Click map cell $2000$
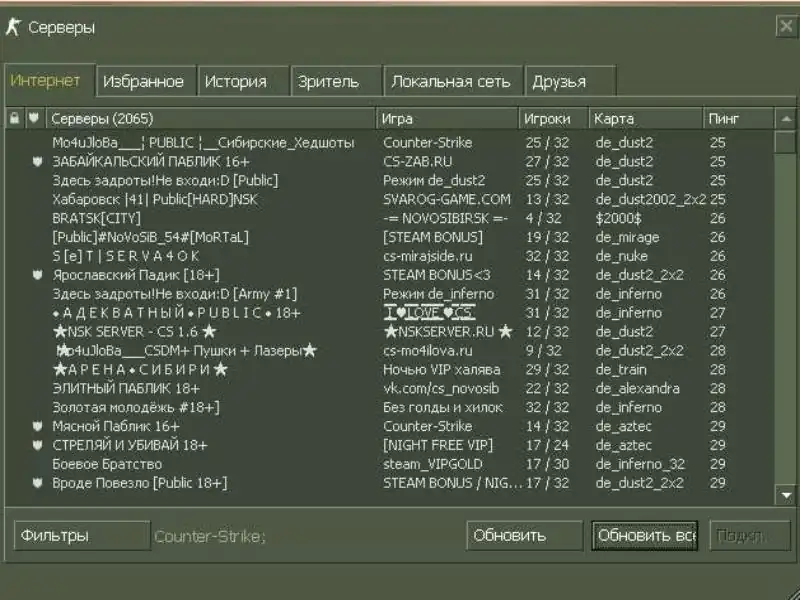This screenshot has width=800, height=600. 618,218
